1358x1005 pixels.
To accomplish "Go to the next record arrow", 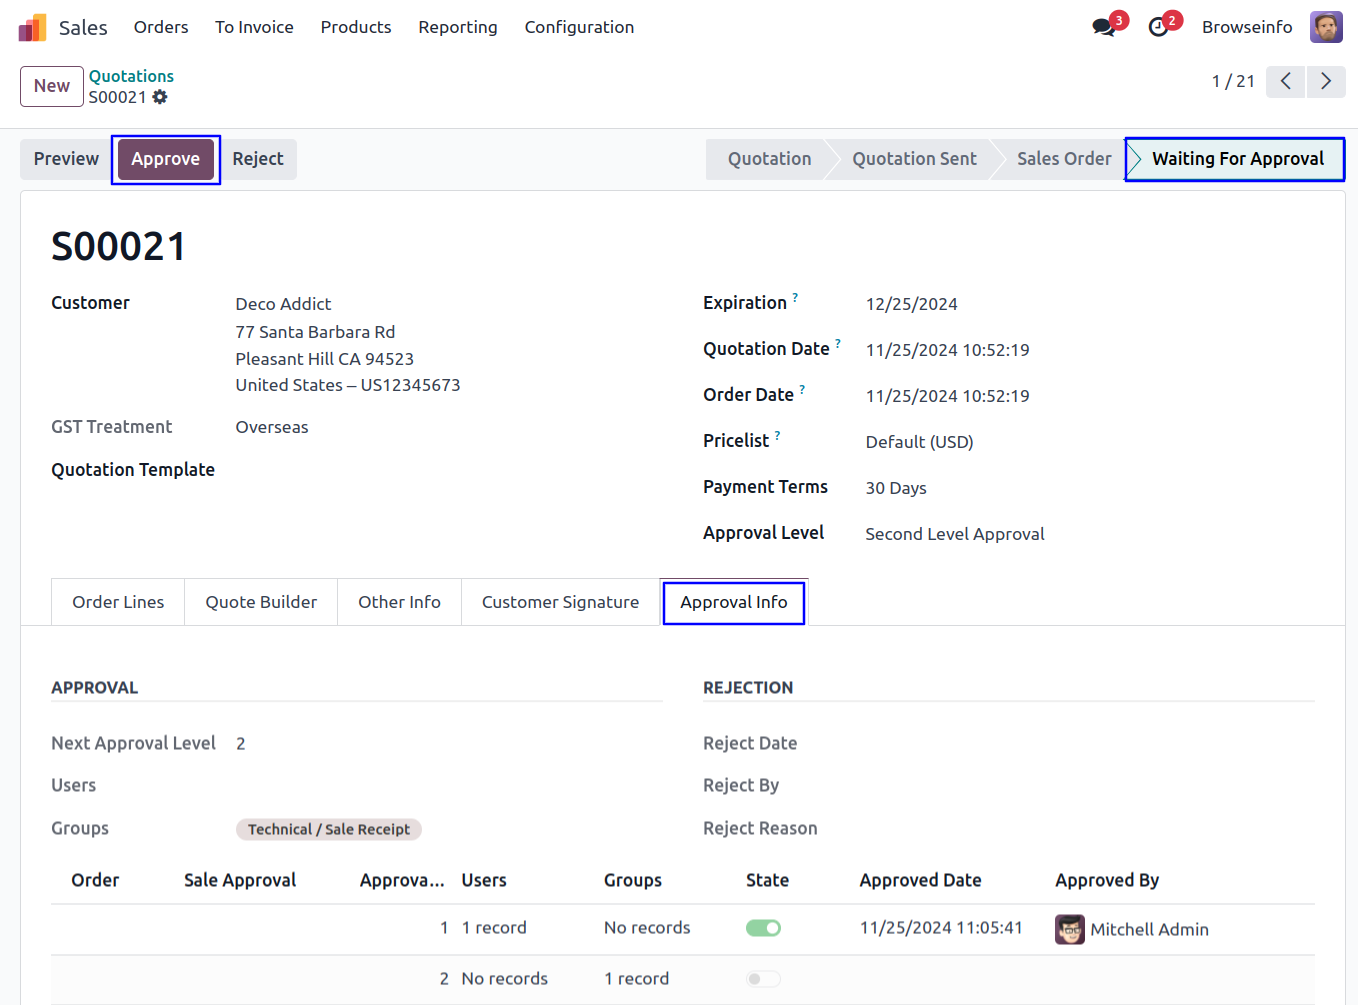I will tap(1326, 81).
